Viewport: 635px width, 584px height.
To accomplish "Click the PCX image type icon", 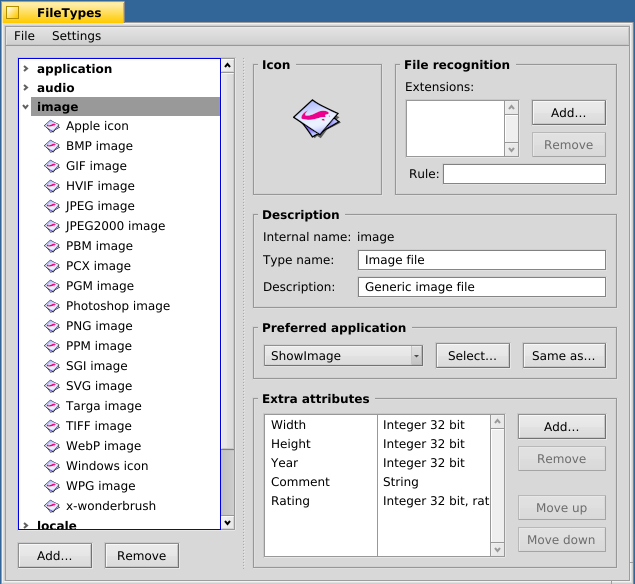I will click(52, 266).
